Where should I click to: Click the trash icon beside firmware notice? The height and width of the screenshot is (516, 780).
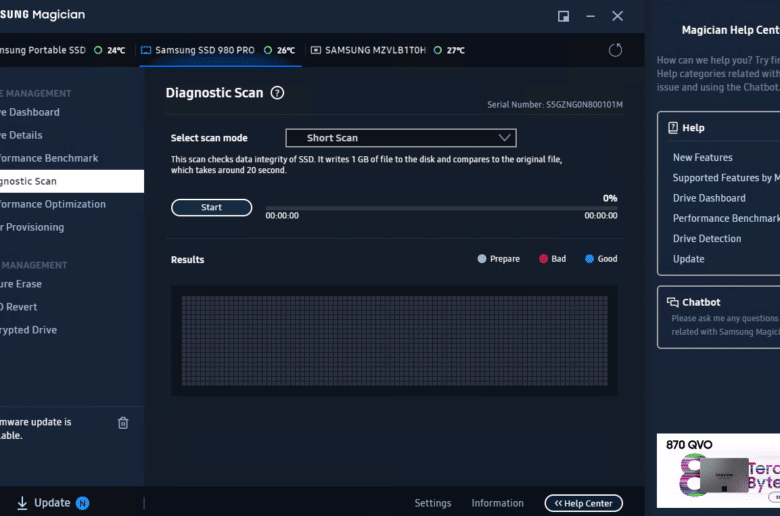pos(123,423)
